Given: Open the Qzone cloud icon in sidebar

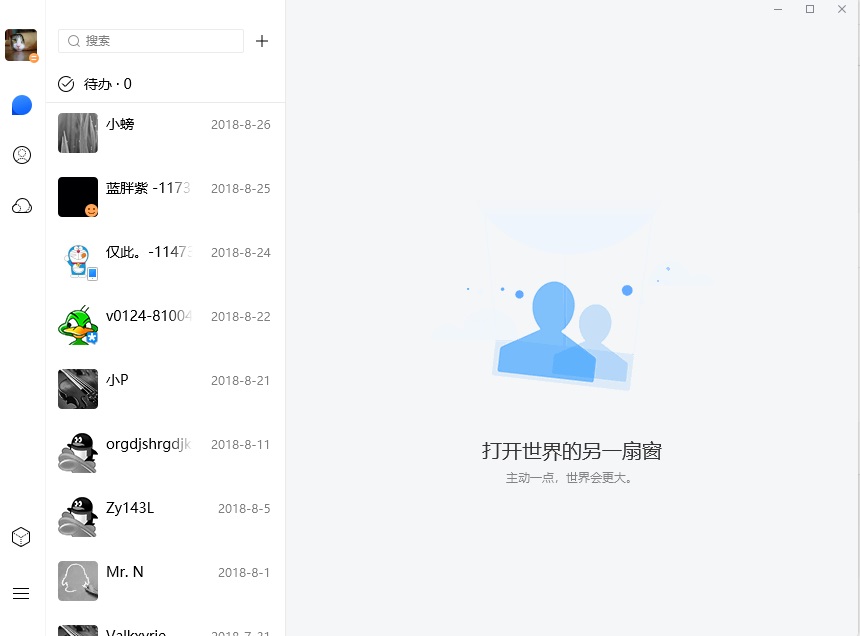Looking at the screenshot, I should pos(21,205).
